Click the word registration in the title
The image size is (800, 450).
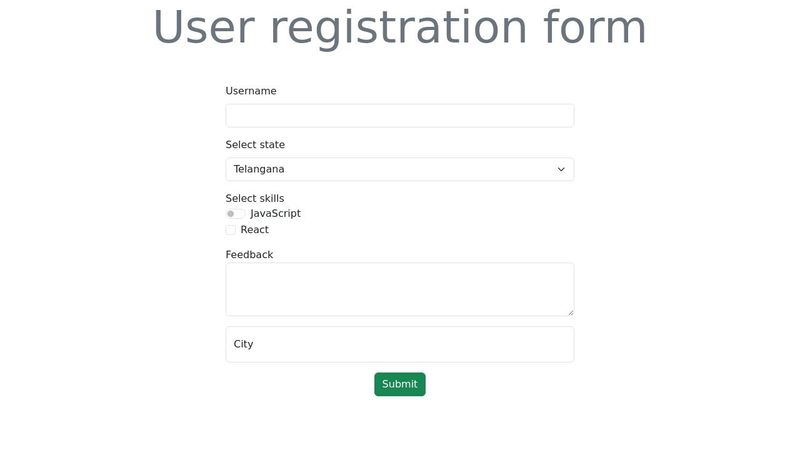pyautogui.click(x=399, y=28)
